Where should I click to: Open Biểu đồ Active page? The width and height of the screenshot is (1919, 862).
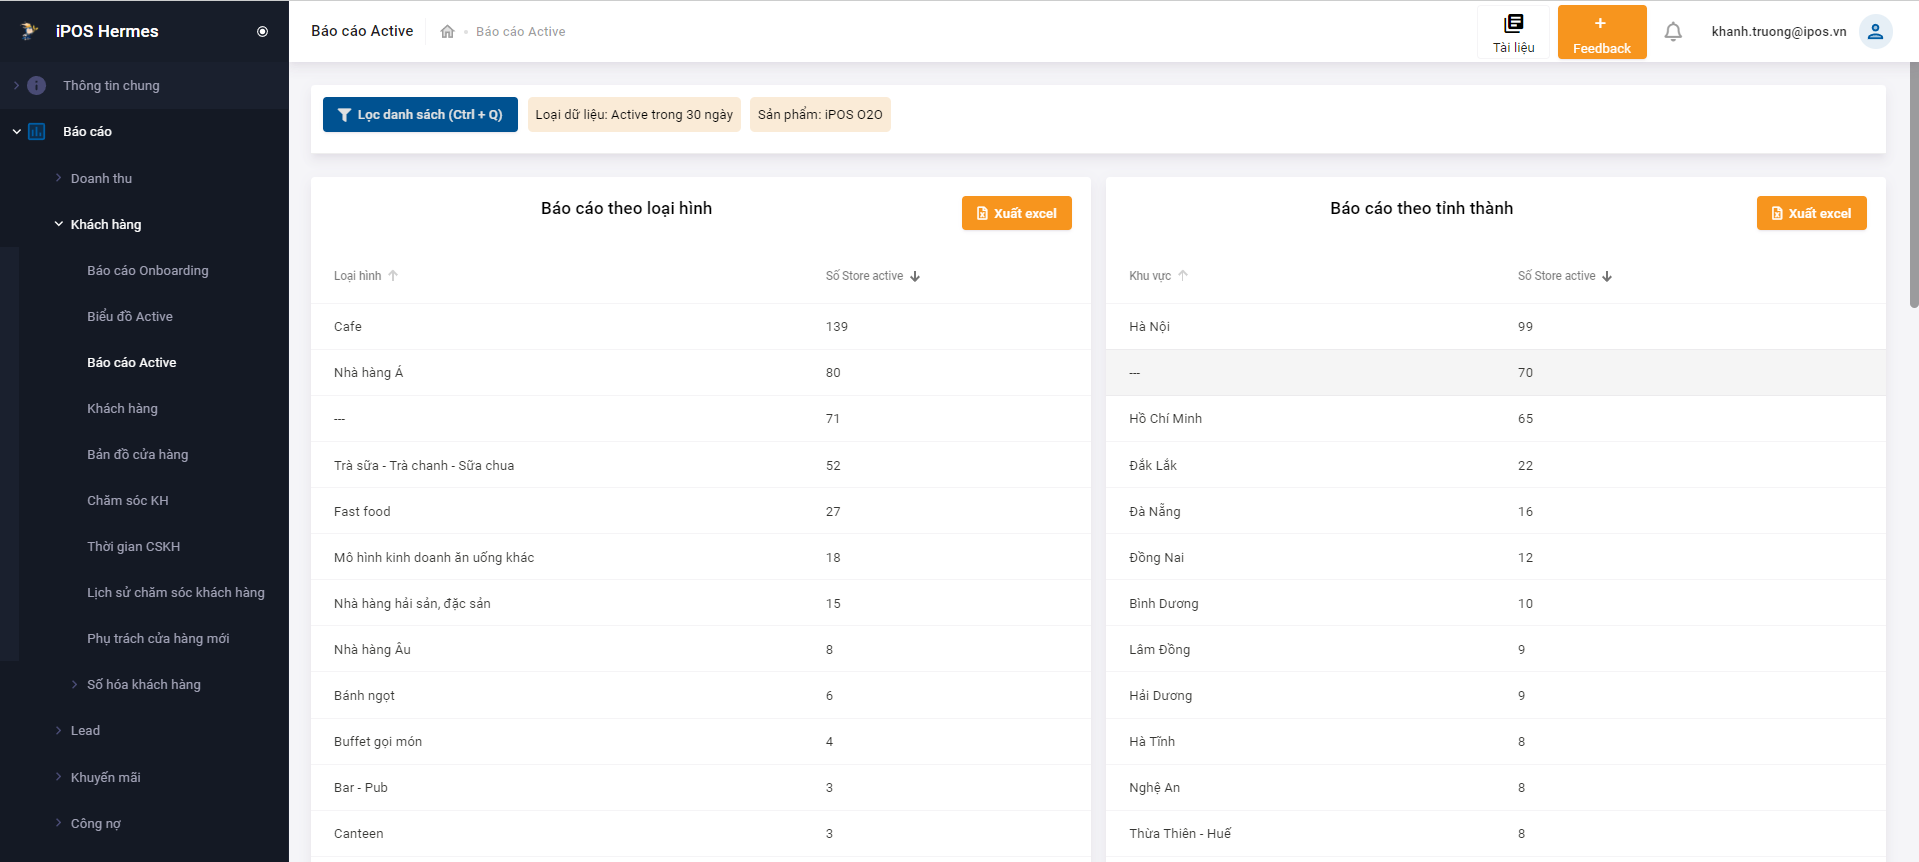[x=130, y=317]
